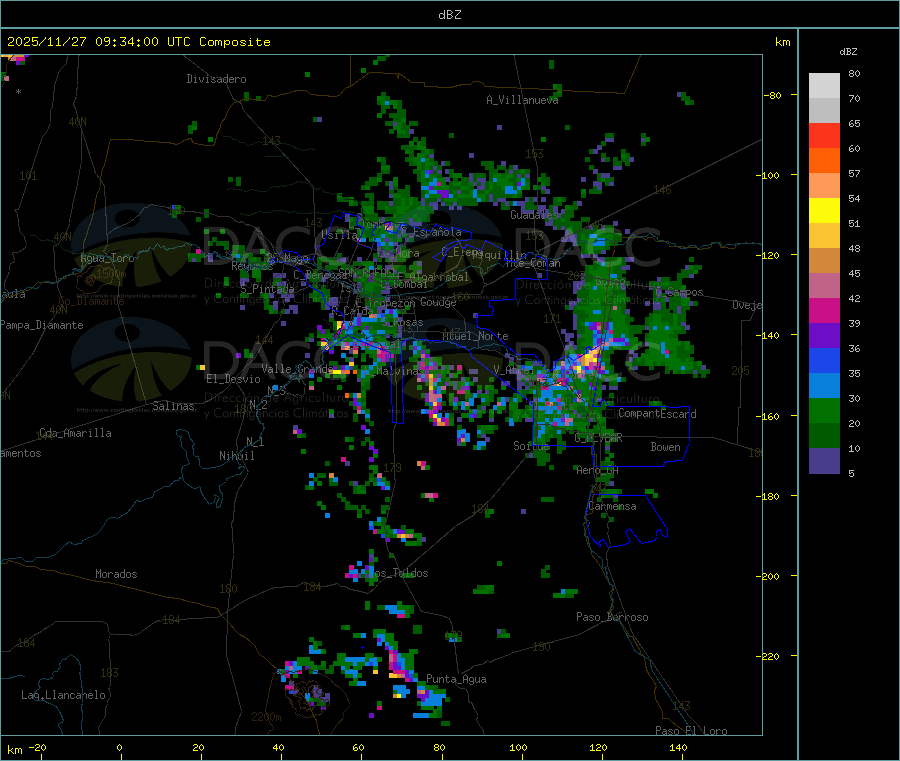
Task: Click the yellow 51-54 dBZ legend swatch
Action: 824,211
